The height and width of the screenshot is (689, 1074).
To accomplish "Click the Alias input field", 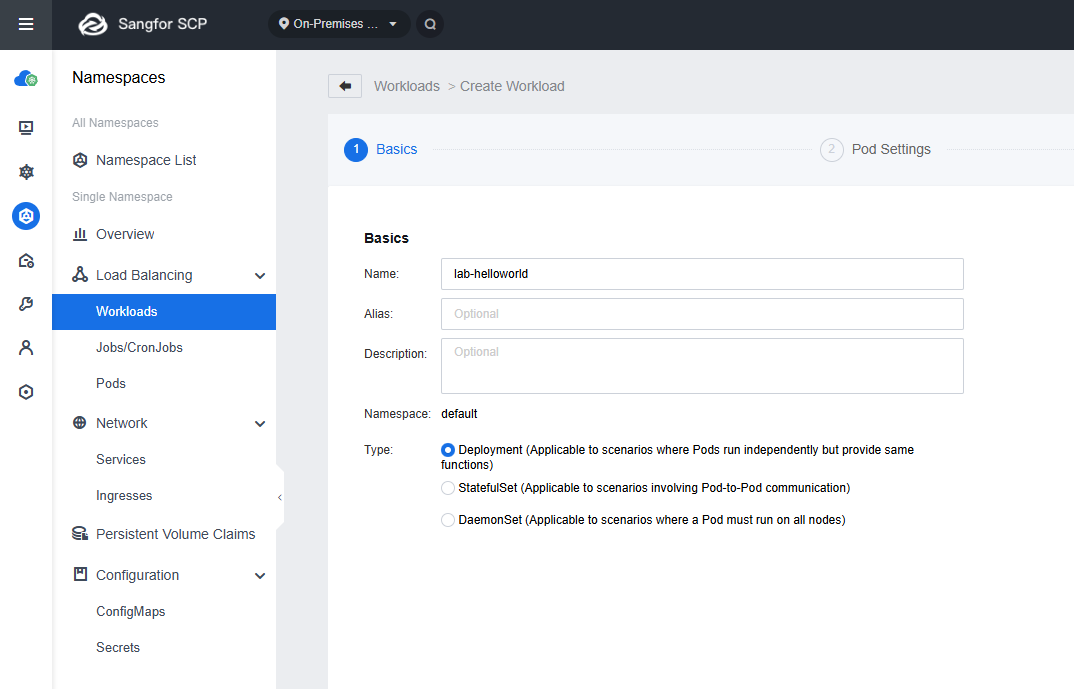I will pyautogui.click(x=702, y=314).
